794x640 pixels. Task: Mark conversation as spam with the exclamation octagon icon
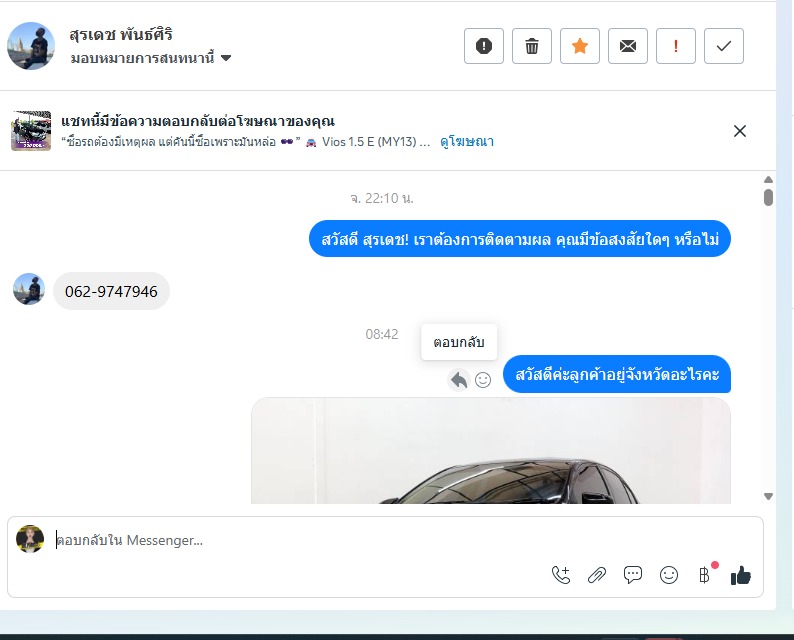click(484, 46)
